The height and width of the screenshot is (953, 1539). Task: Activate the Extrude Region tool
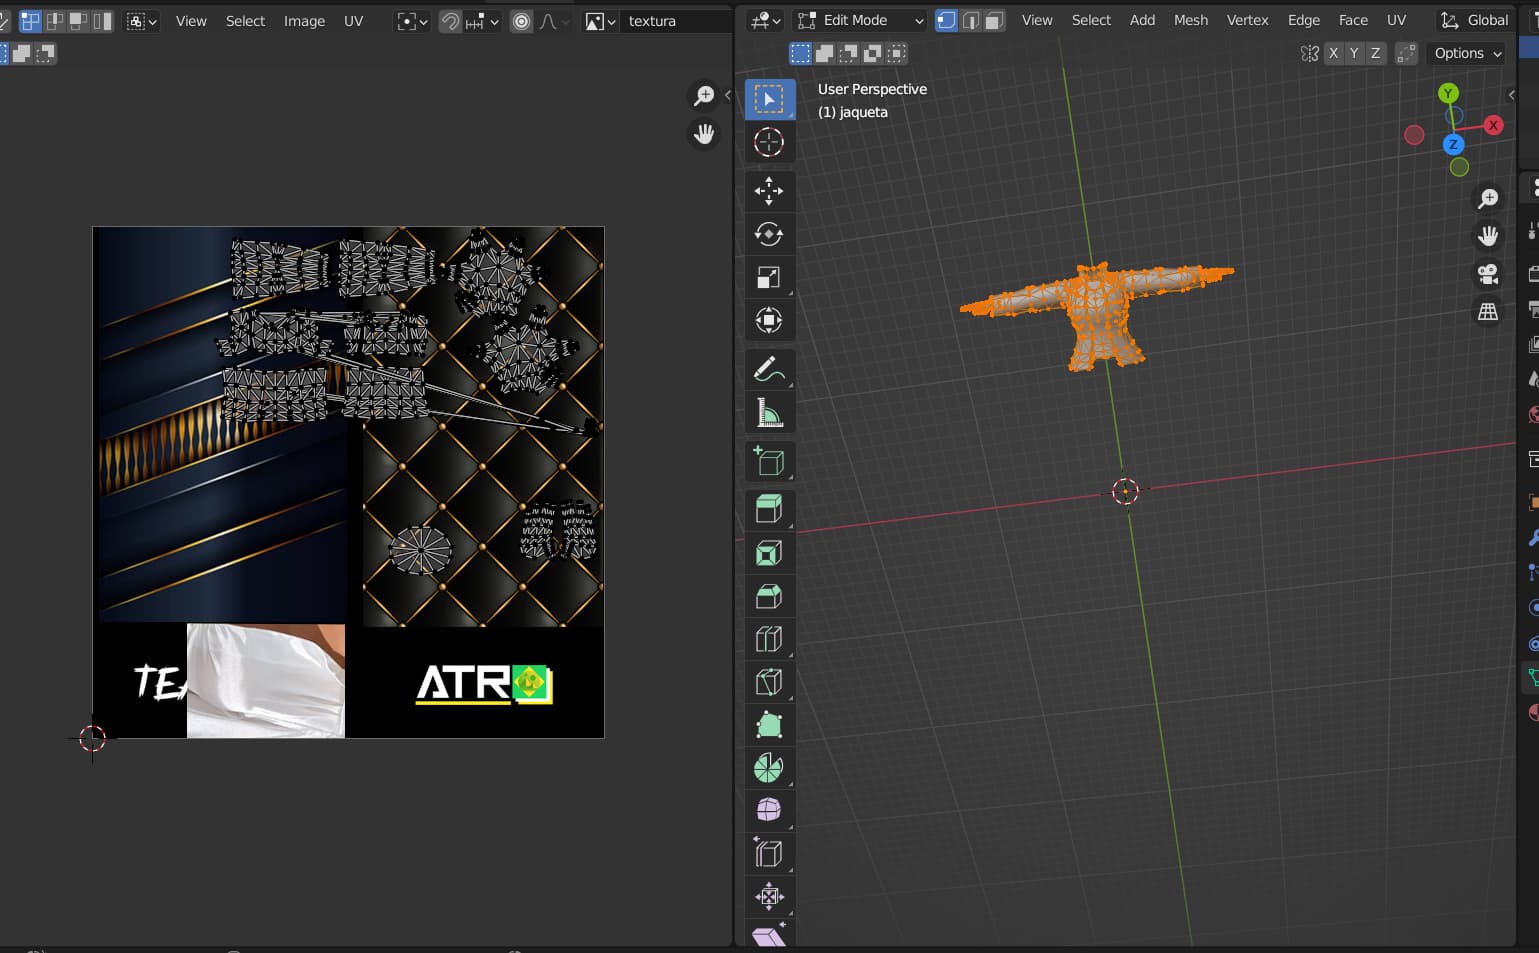(x=768, y=509)
